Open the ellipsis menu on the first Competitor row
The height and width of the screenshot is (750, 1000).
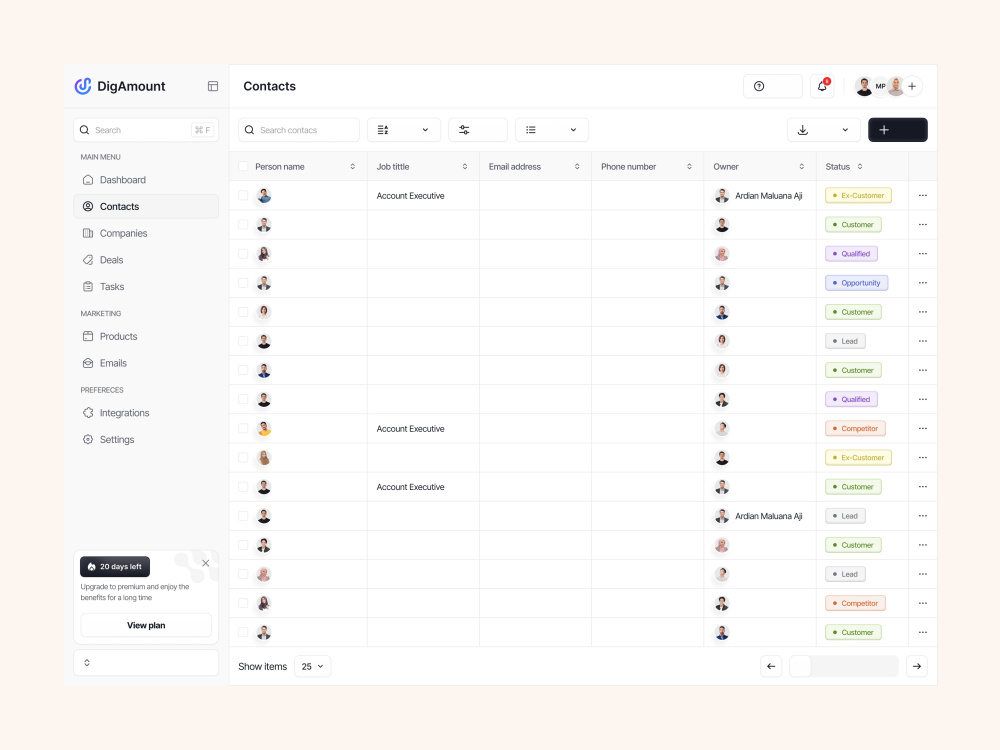[x=923, y=429]
